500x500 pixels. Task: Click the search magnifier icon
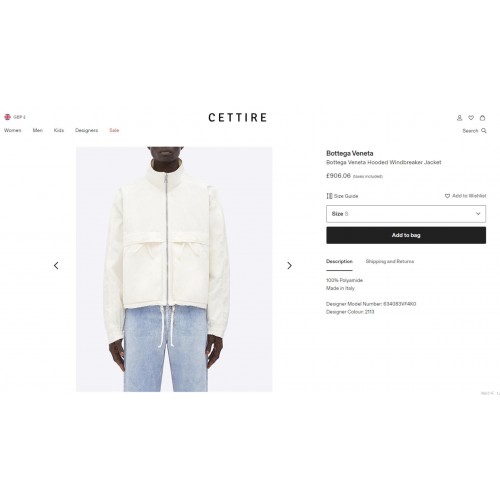point(484,131)
